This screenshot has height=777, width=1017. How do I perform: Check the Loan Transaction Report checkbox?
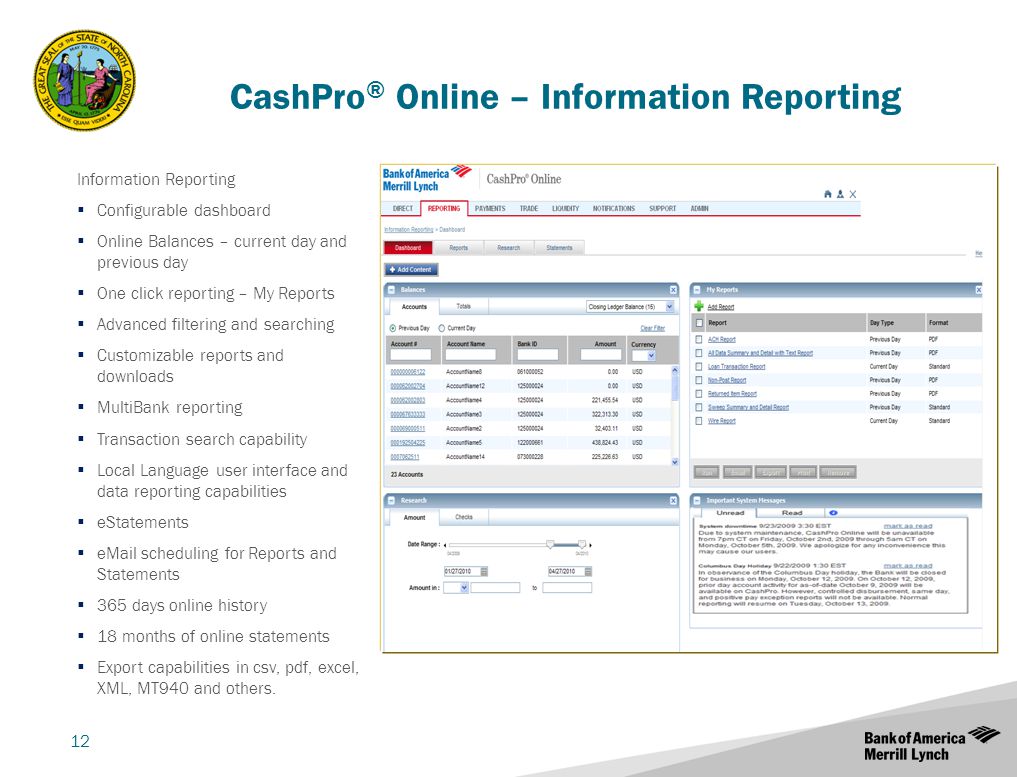(x=699, y=366)
